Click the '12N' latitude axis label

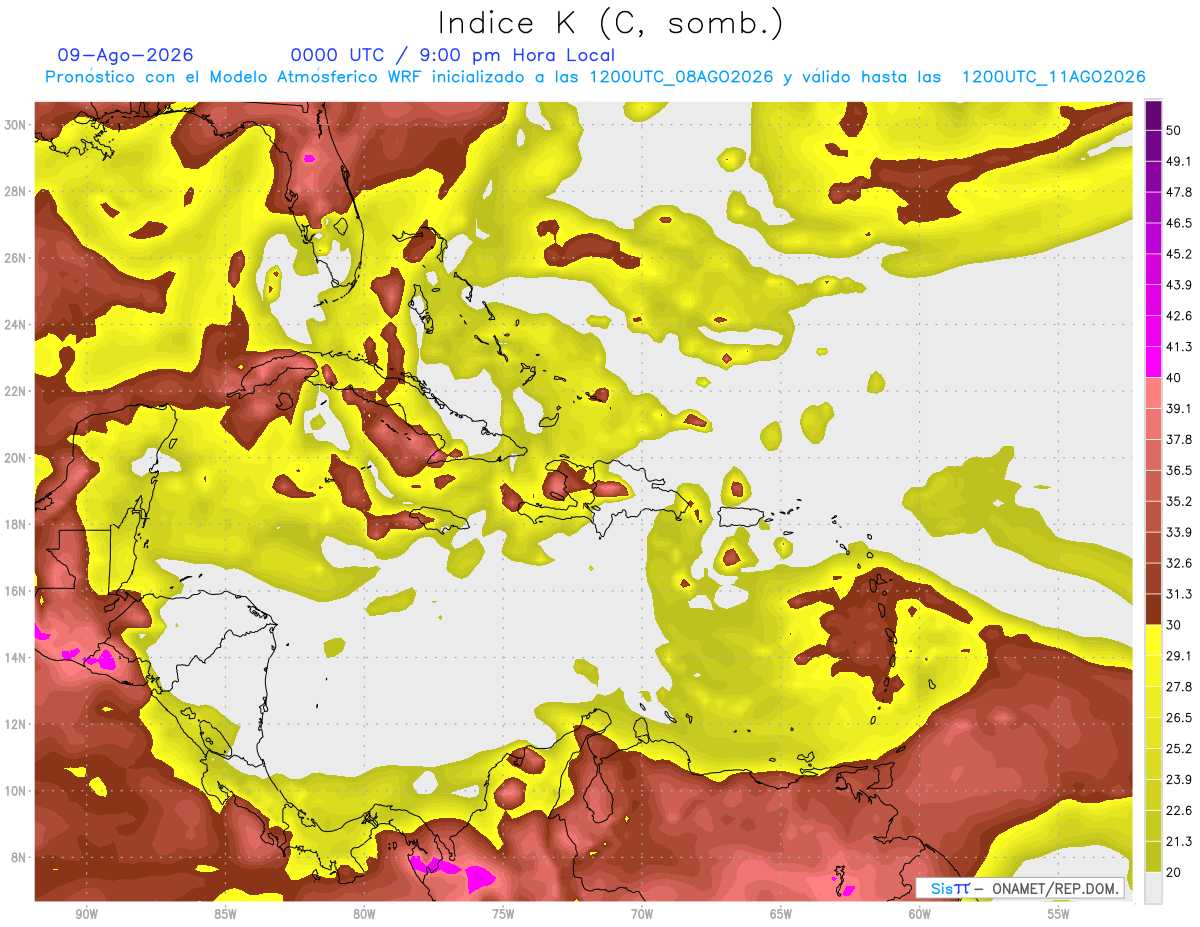15,724
